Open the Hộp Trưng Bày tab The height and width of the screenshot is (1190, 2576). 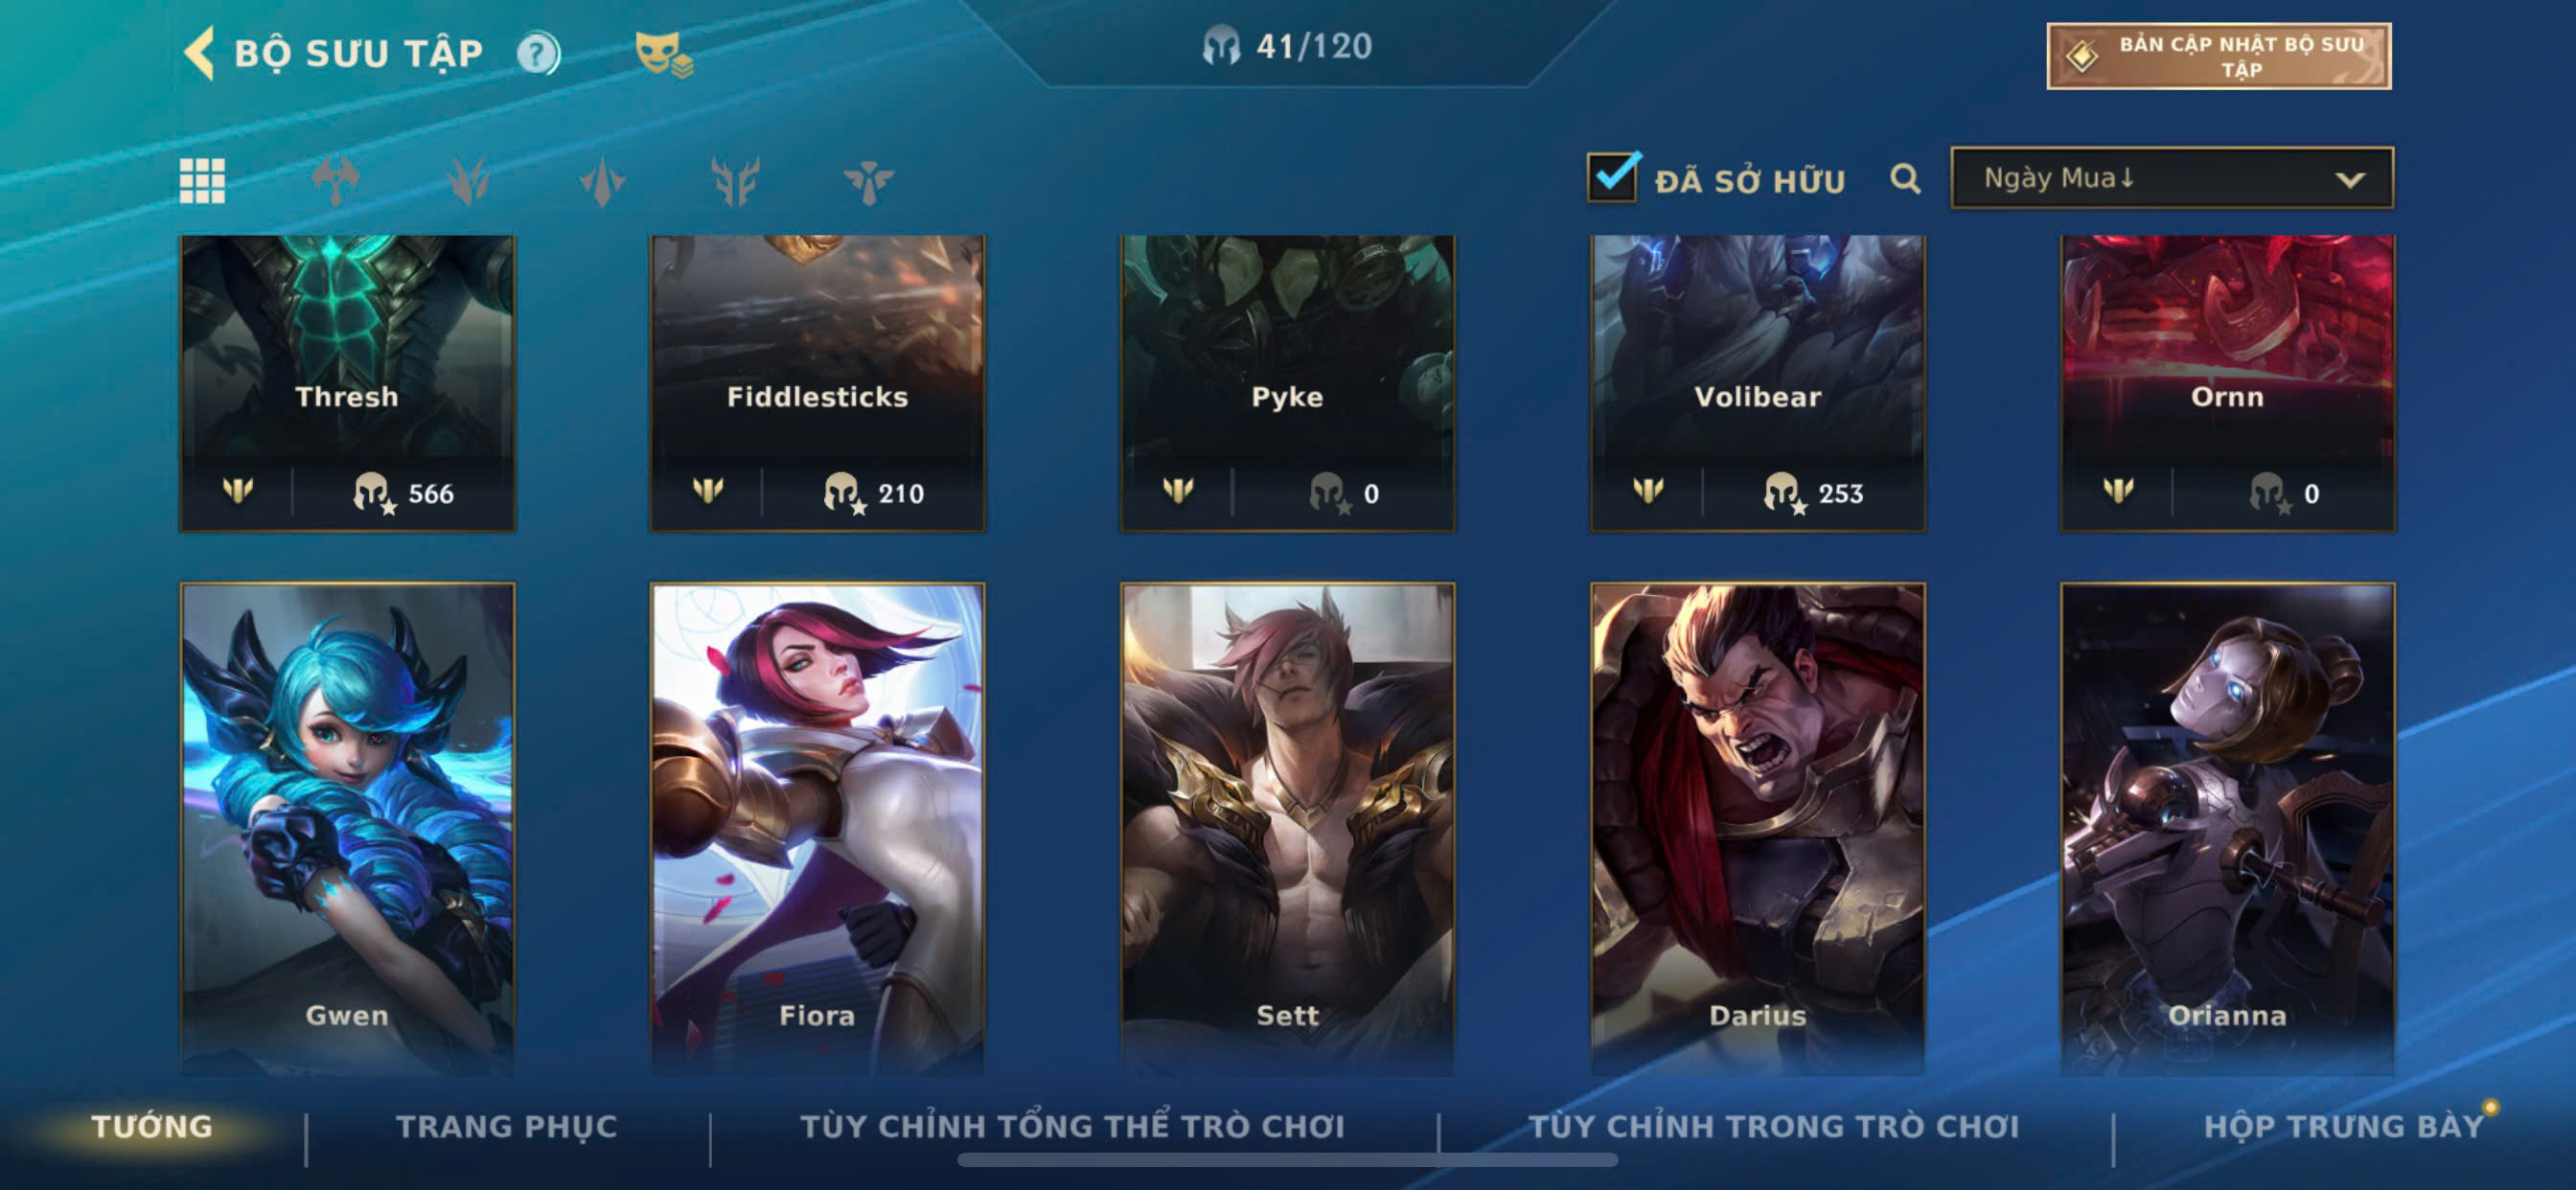pos(2343,1126)
